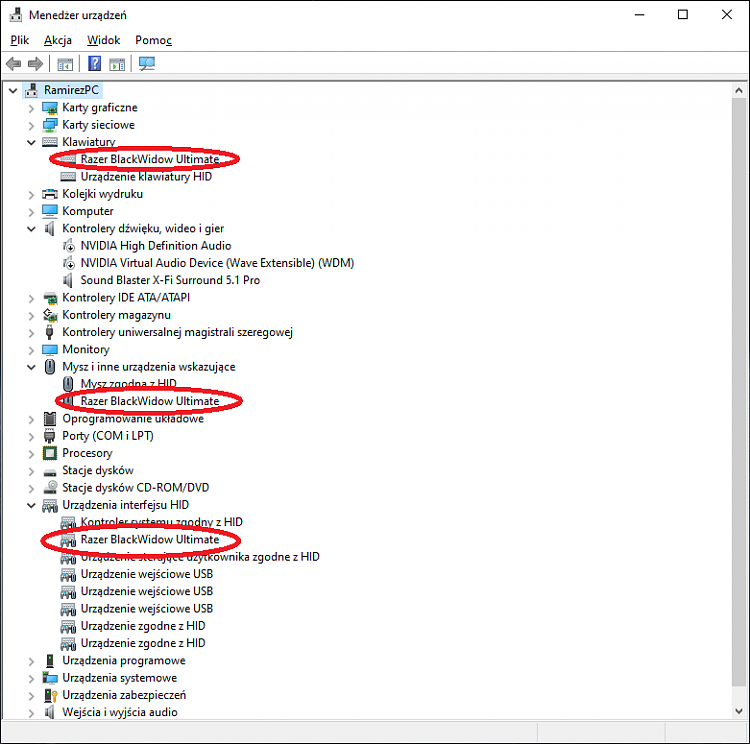Open the Akcja menu
This screenshot has width=750, height=744.
(58, 40)
